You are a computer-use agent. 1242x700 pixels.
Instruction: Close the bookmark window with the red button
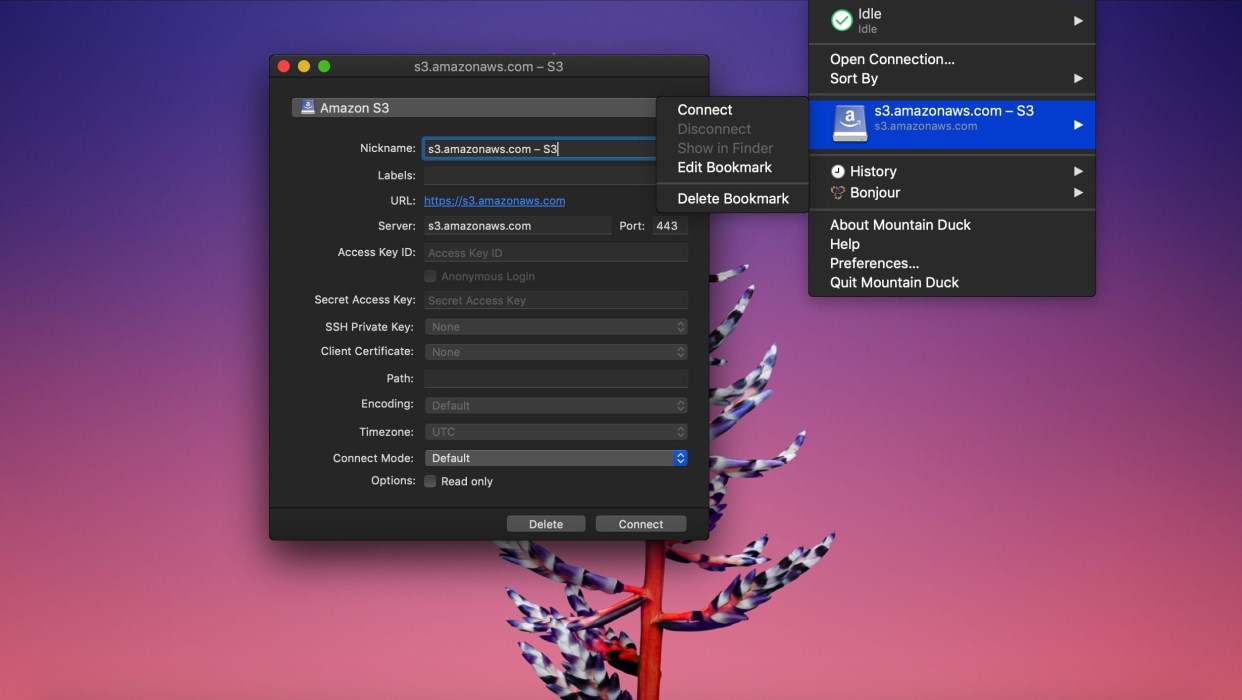pyautogui.click(x=284, y=66)
